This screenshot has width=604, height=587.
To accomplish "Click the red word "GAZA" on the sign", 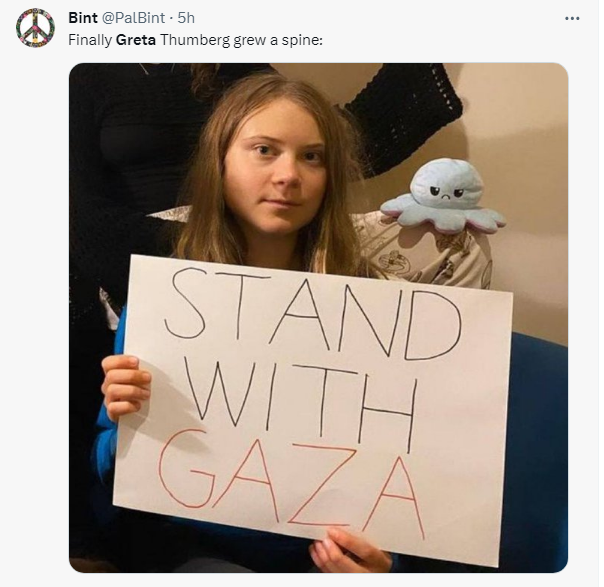I will coord(291,485).
